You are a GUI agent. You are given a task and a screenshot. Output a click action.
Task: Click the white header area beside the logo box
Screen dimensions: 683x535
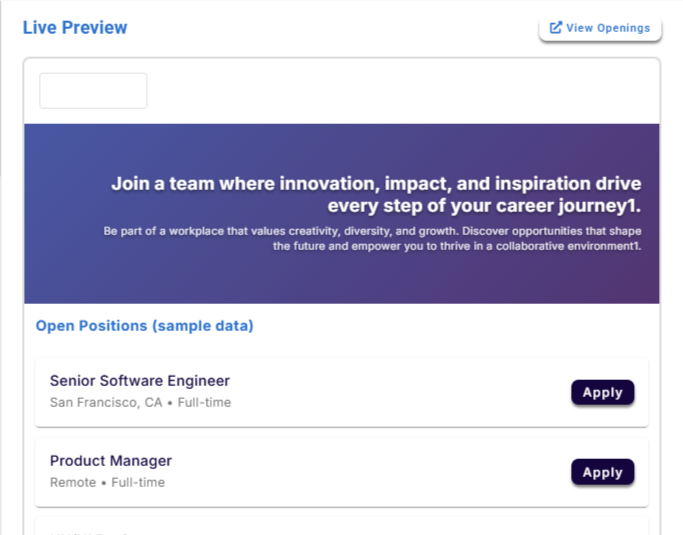tap(400, 91)
